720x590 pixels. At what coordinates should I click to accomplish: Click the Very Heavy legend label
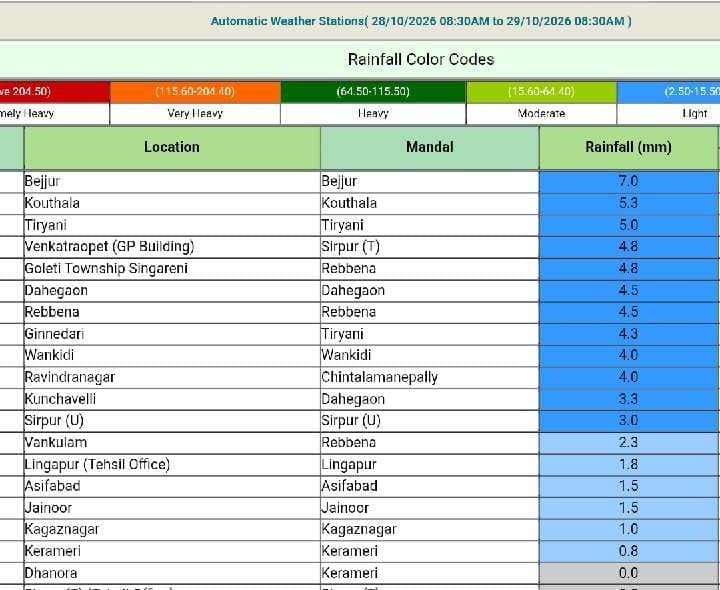coord(195,113)
